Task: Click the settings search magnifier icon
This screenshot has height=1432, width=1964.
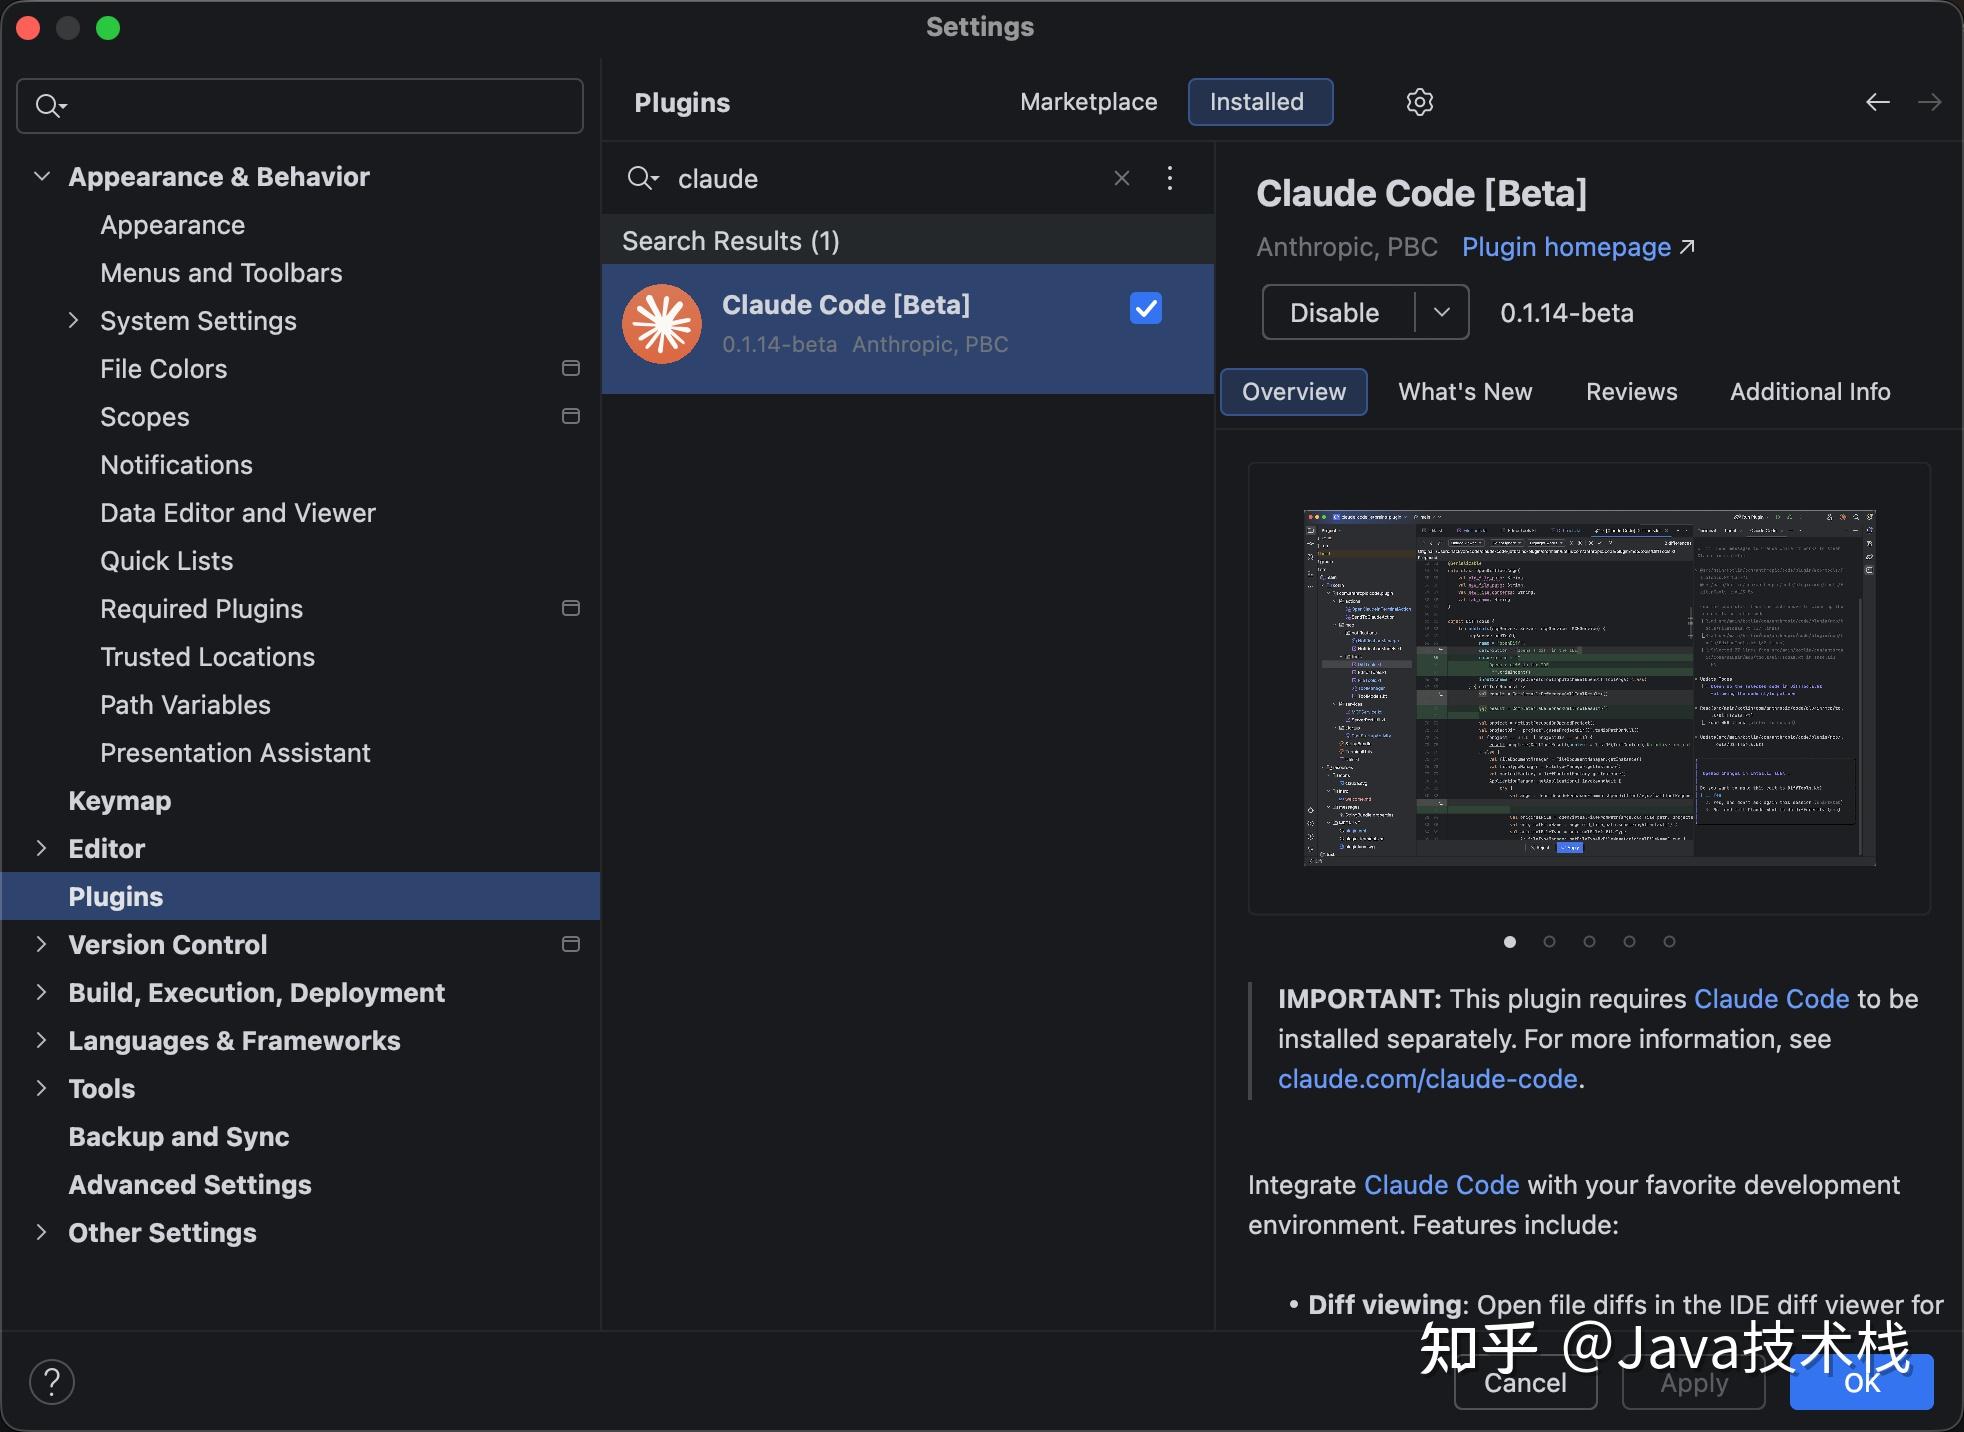Action: (x=50, y=105)
